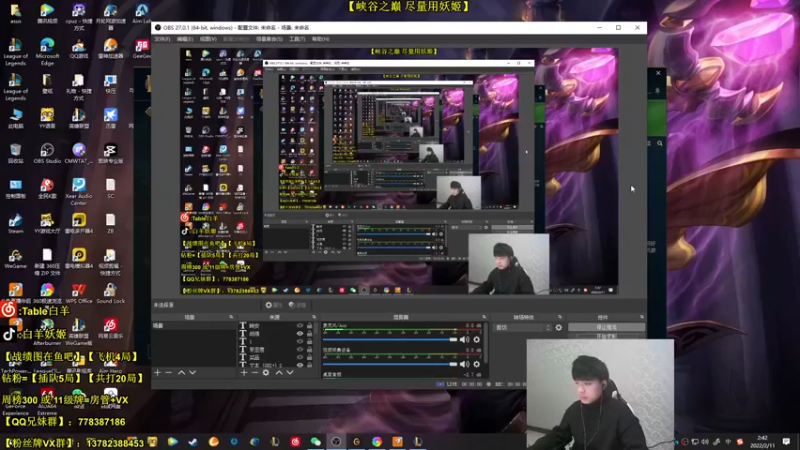Open Sound Lock desktop shortcut
800x450 pixels.
pos(110,293)
